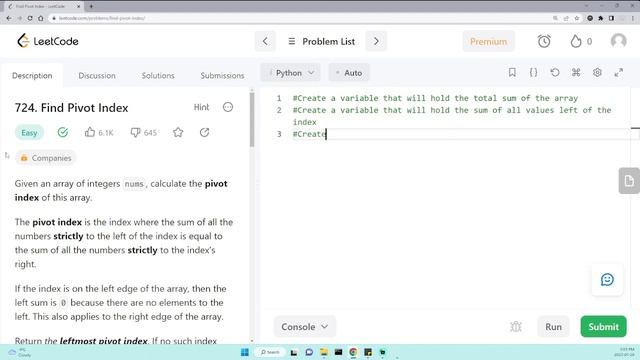Click the '6.1K' likes count
The image size is (640, 360).
(x=106, y=133)
